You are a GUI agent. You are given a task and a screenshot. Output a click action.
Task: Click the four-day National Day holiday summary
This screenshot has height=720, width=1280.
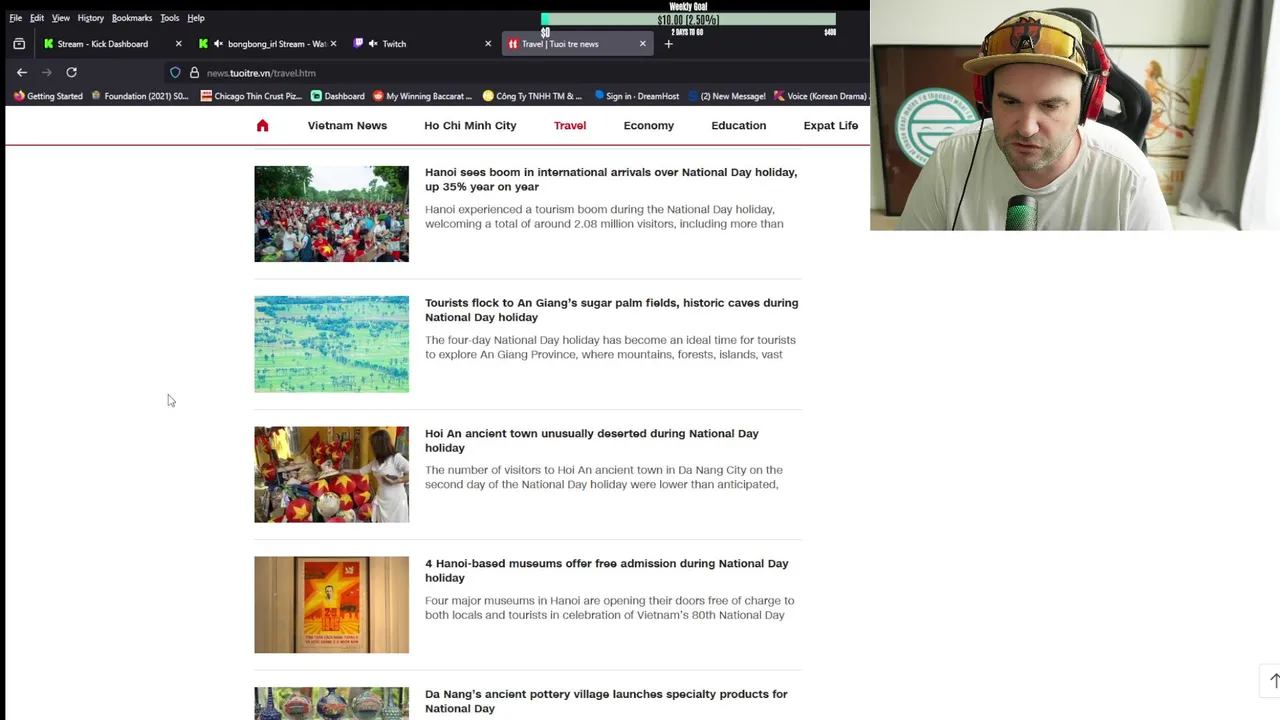(610, 347)
